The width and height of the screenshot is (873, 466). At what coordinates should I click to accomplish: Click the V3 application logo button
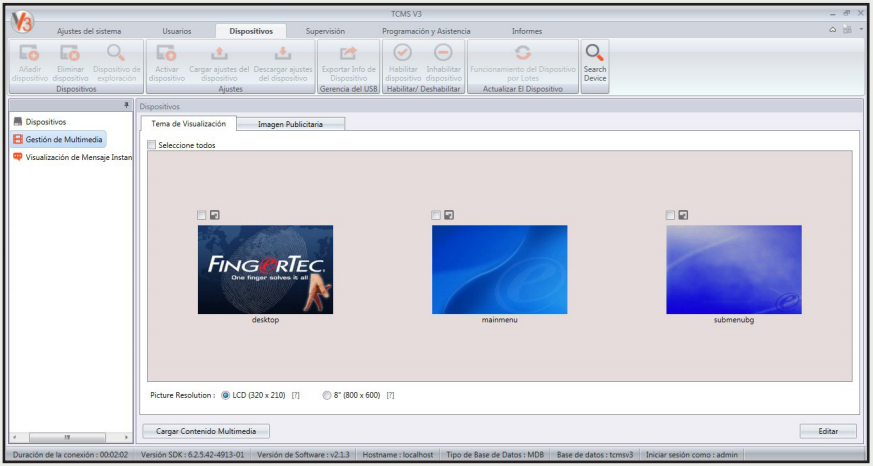click(22, 22)
